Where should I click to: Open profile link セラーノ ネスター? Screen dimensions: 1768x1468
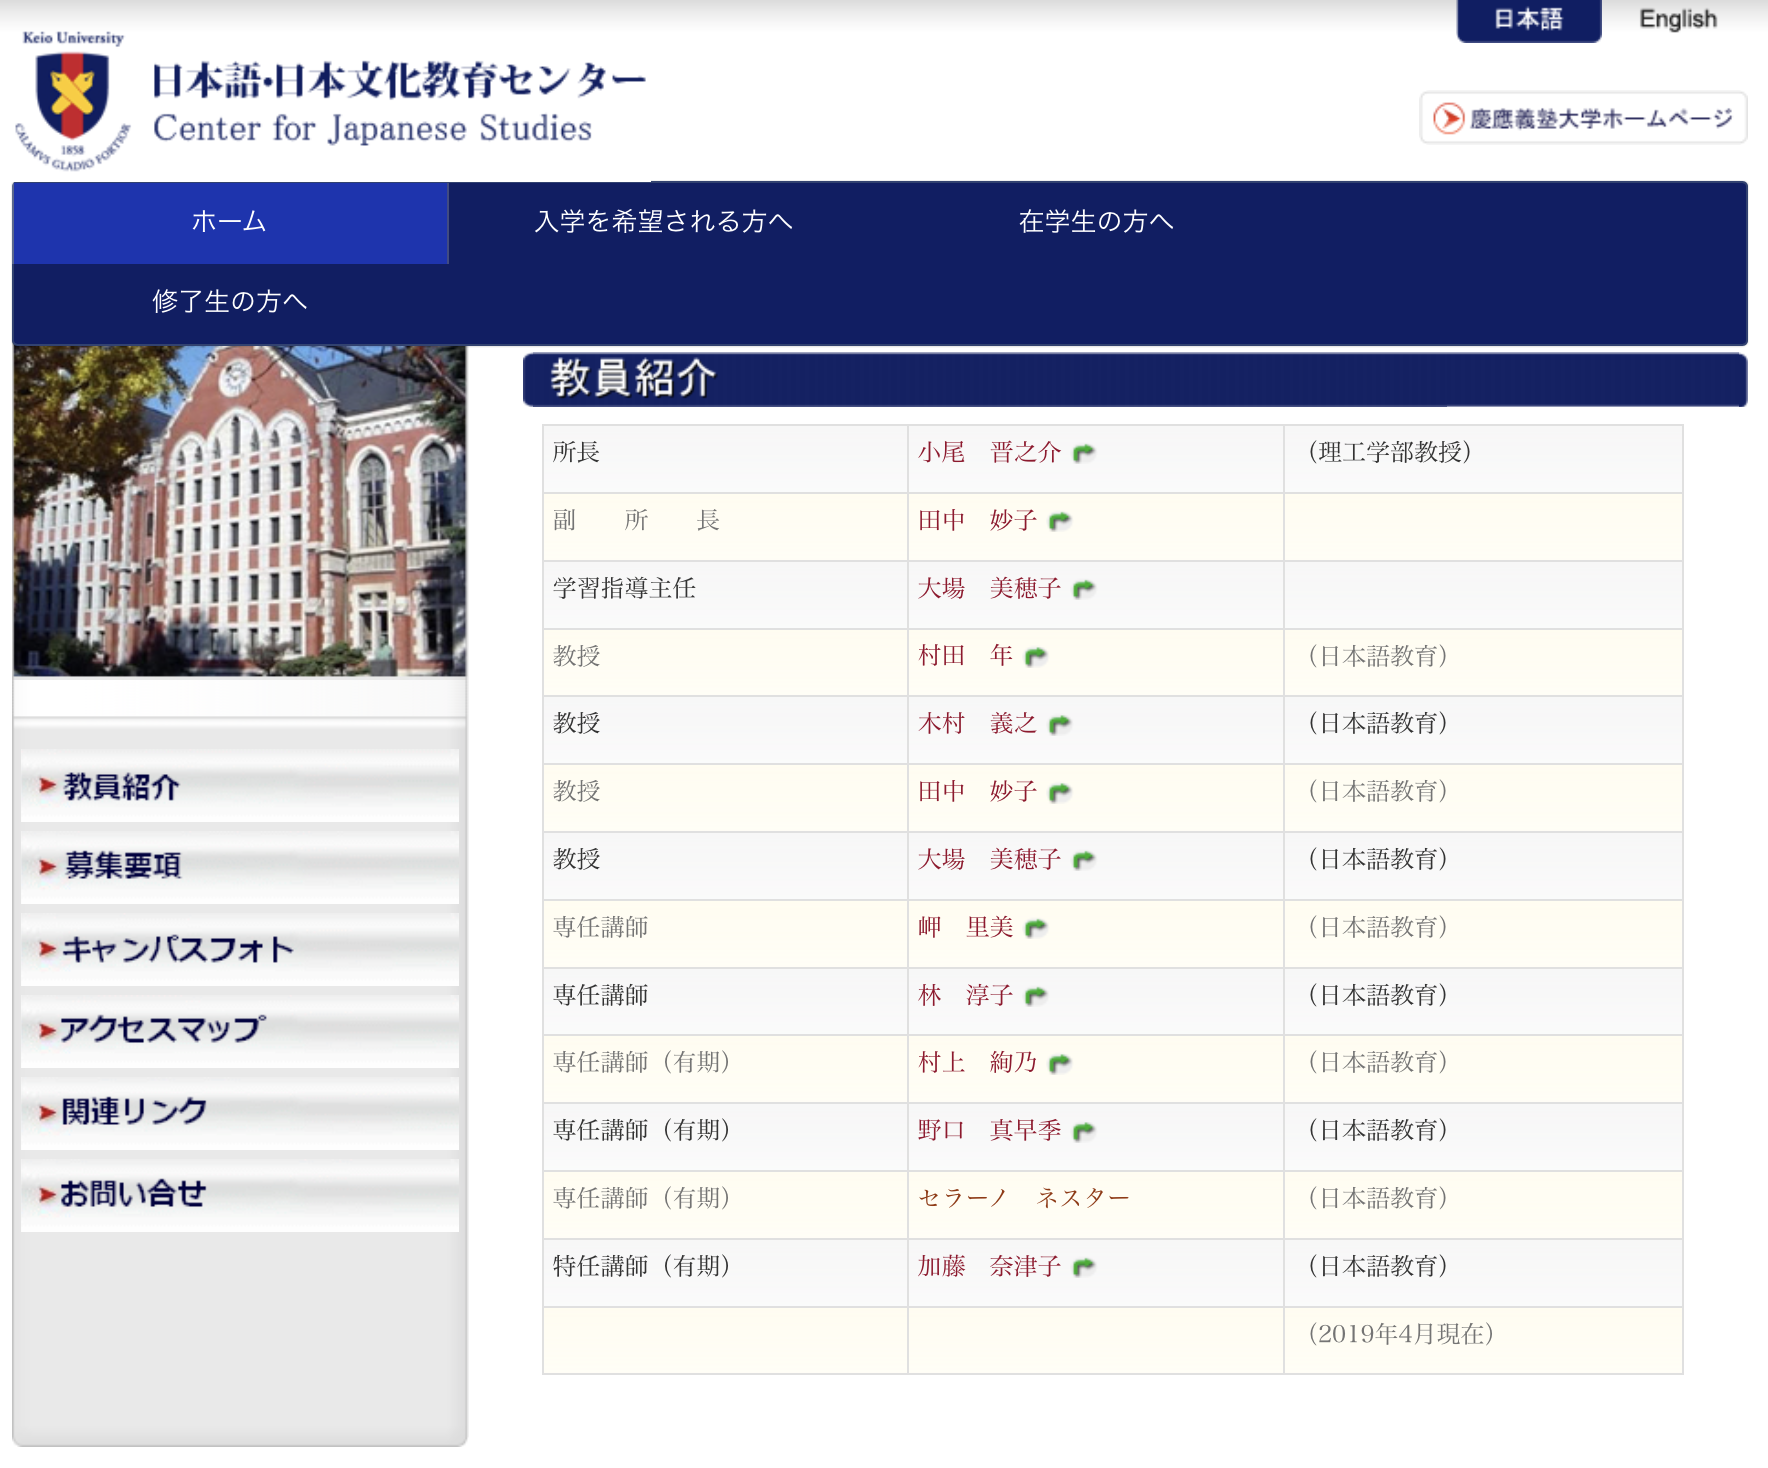click(1024, 1198)
